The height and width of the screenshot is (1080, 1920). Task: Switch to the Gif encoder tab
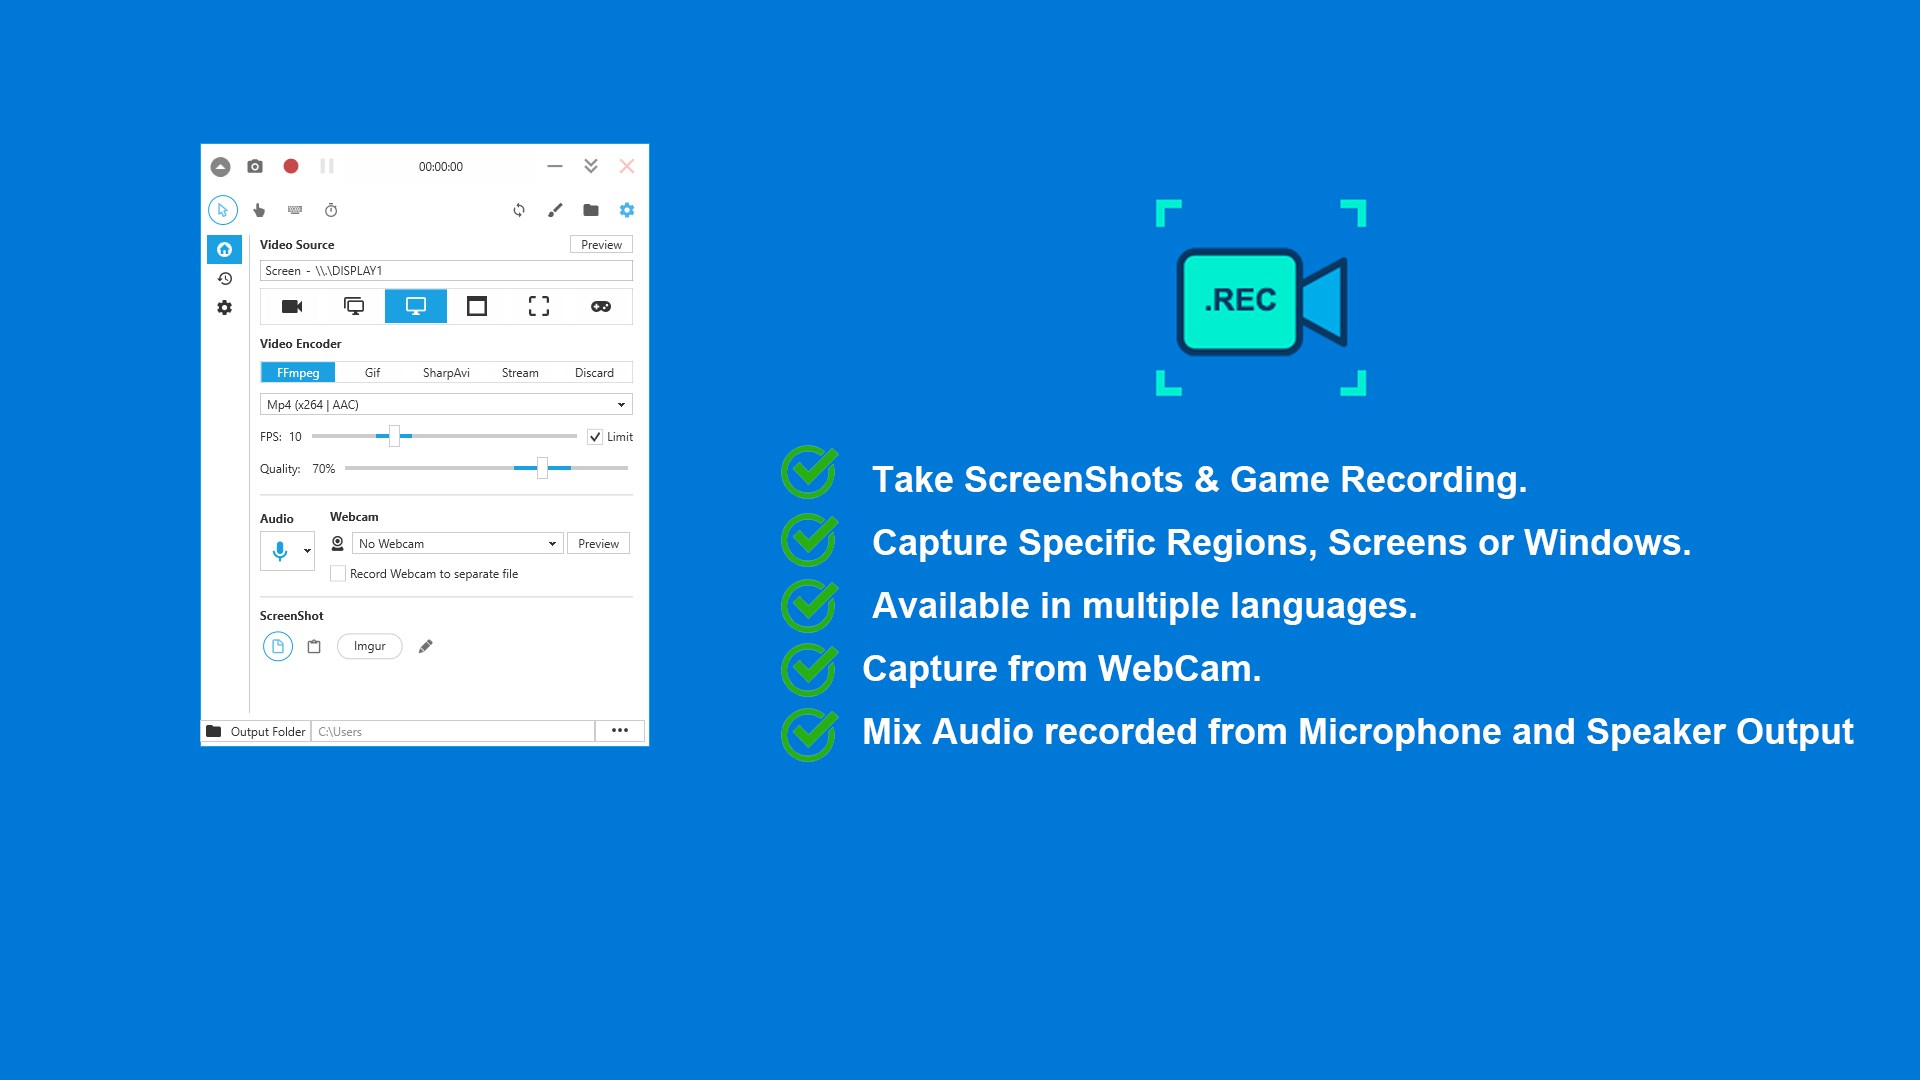[x=372, y=373]
